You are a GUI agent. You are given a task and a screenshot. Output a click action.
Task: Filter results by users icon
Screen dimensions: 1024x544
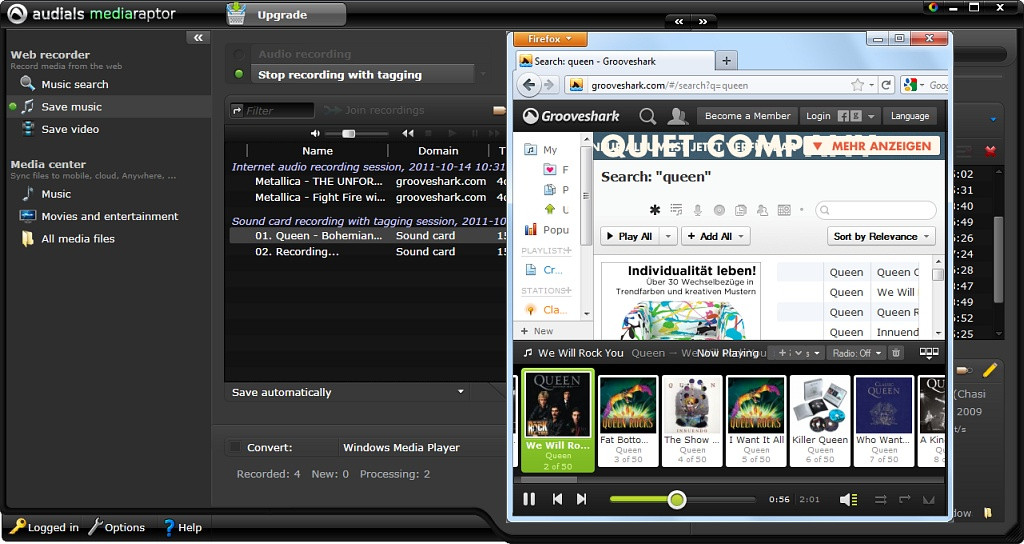click(762, 210)
